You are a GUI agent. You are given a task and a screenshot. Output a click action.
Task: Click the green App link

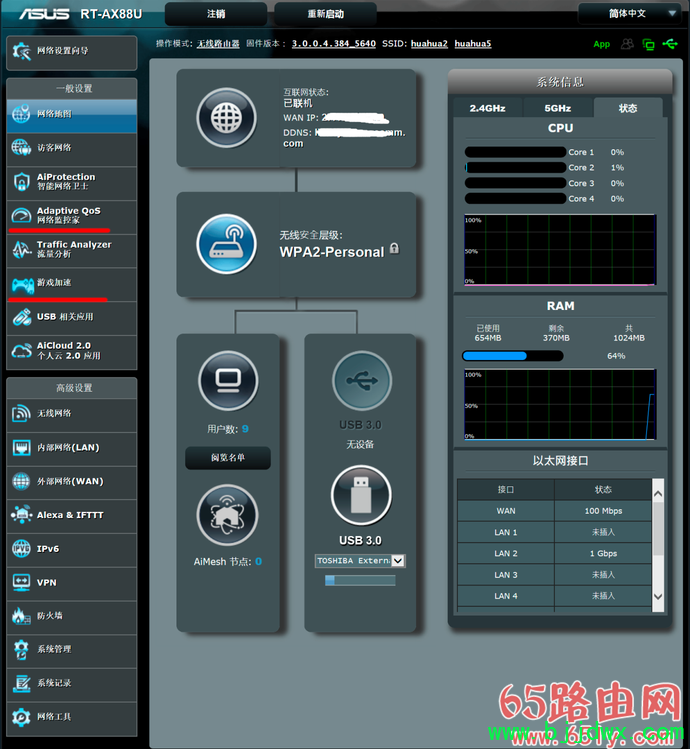pos(602,44)
